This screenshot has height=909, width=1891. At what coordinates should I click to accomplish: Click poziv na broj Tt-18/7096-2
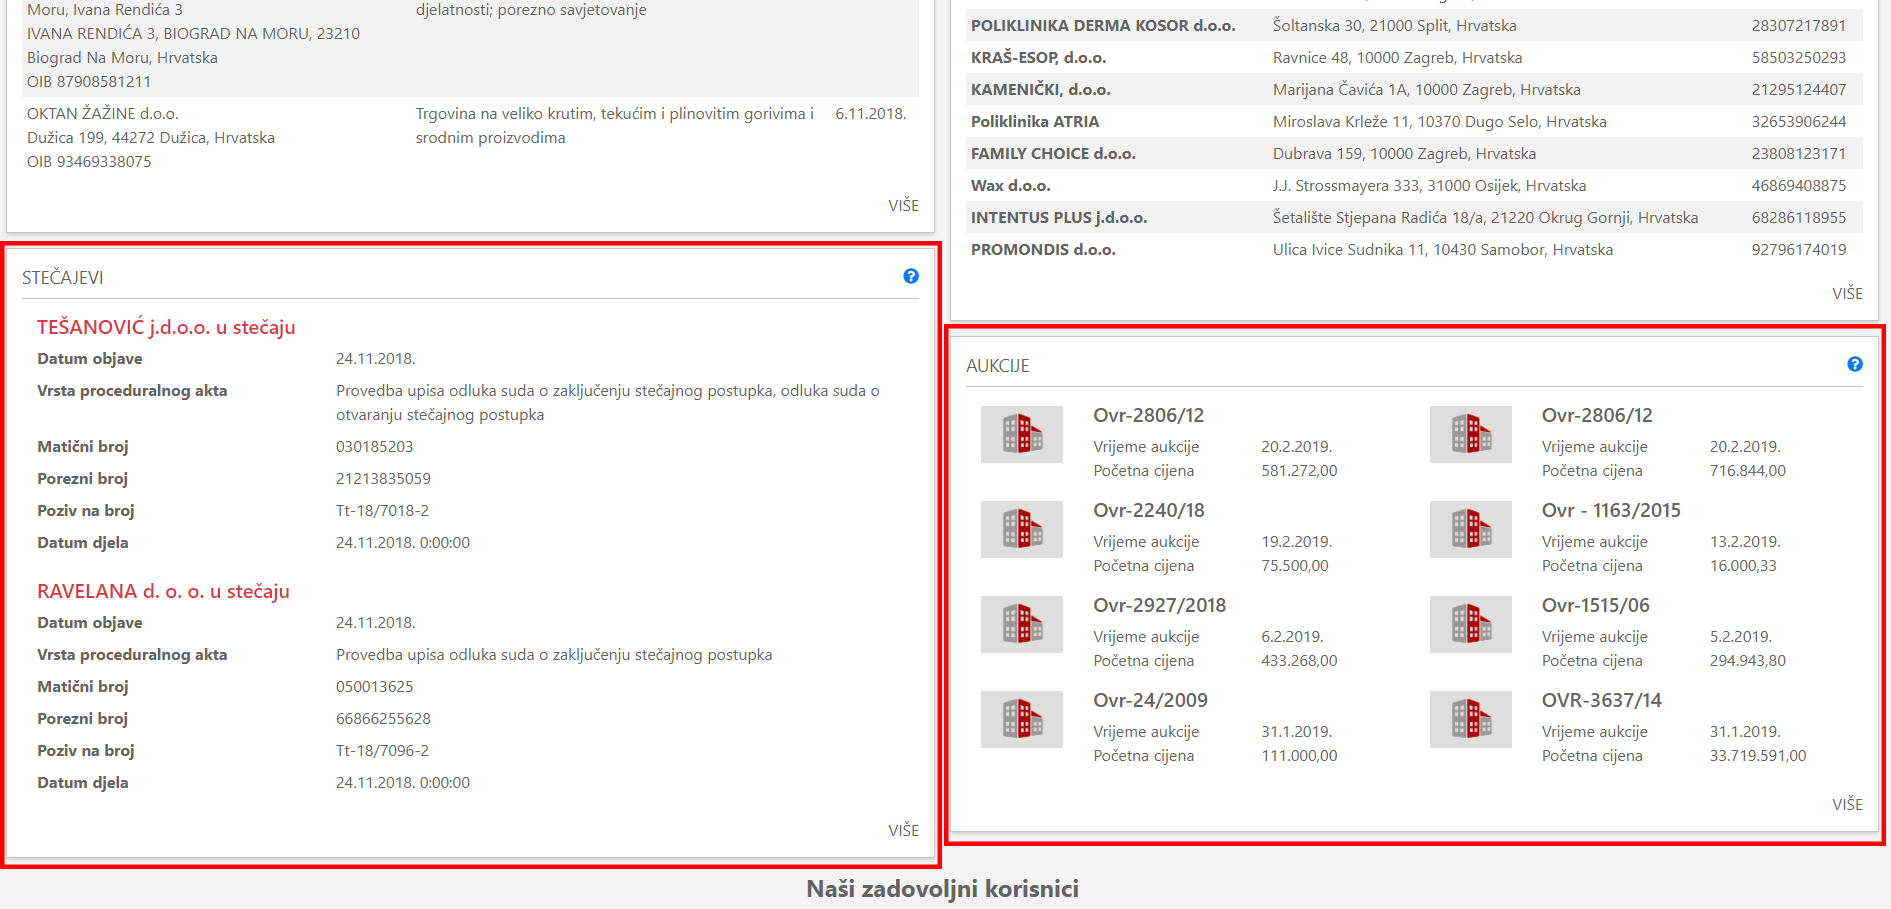pyautogui.click(x=382, y=750)
